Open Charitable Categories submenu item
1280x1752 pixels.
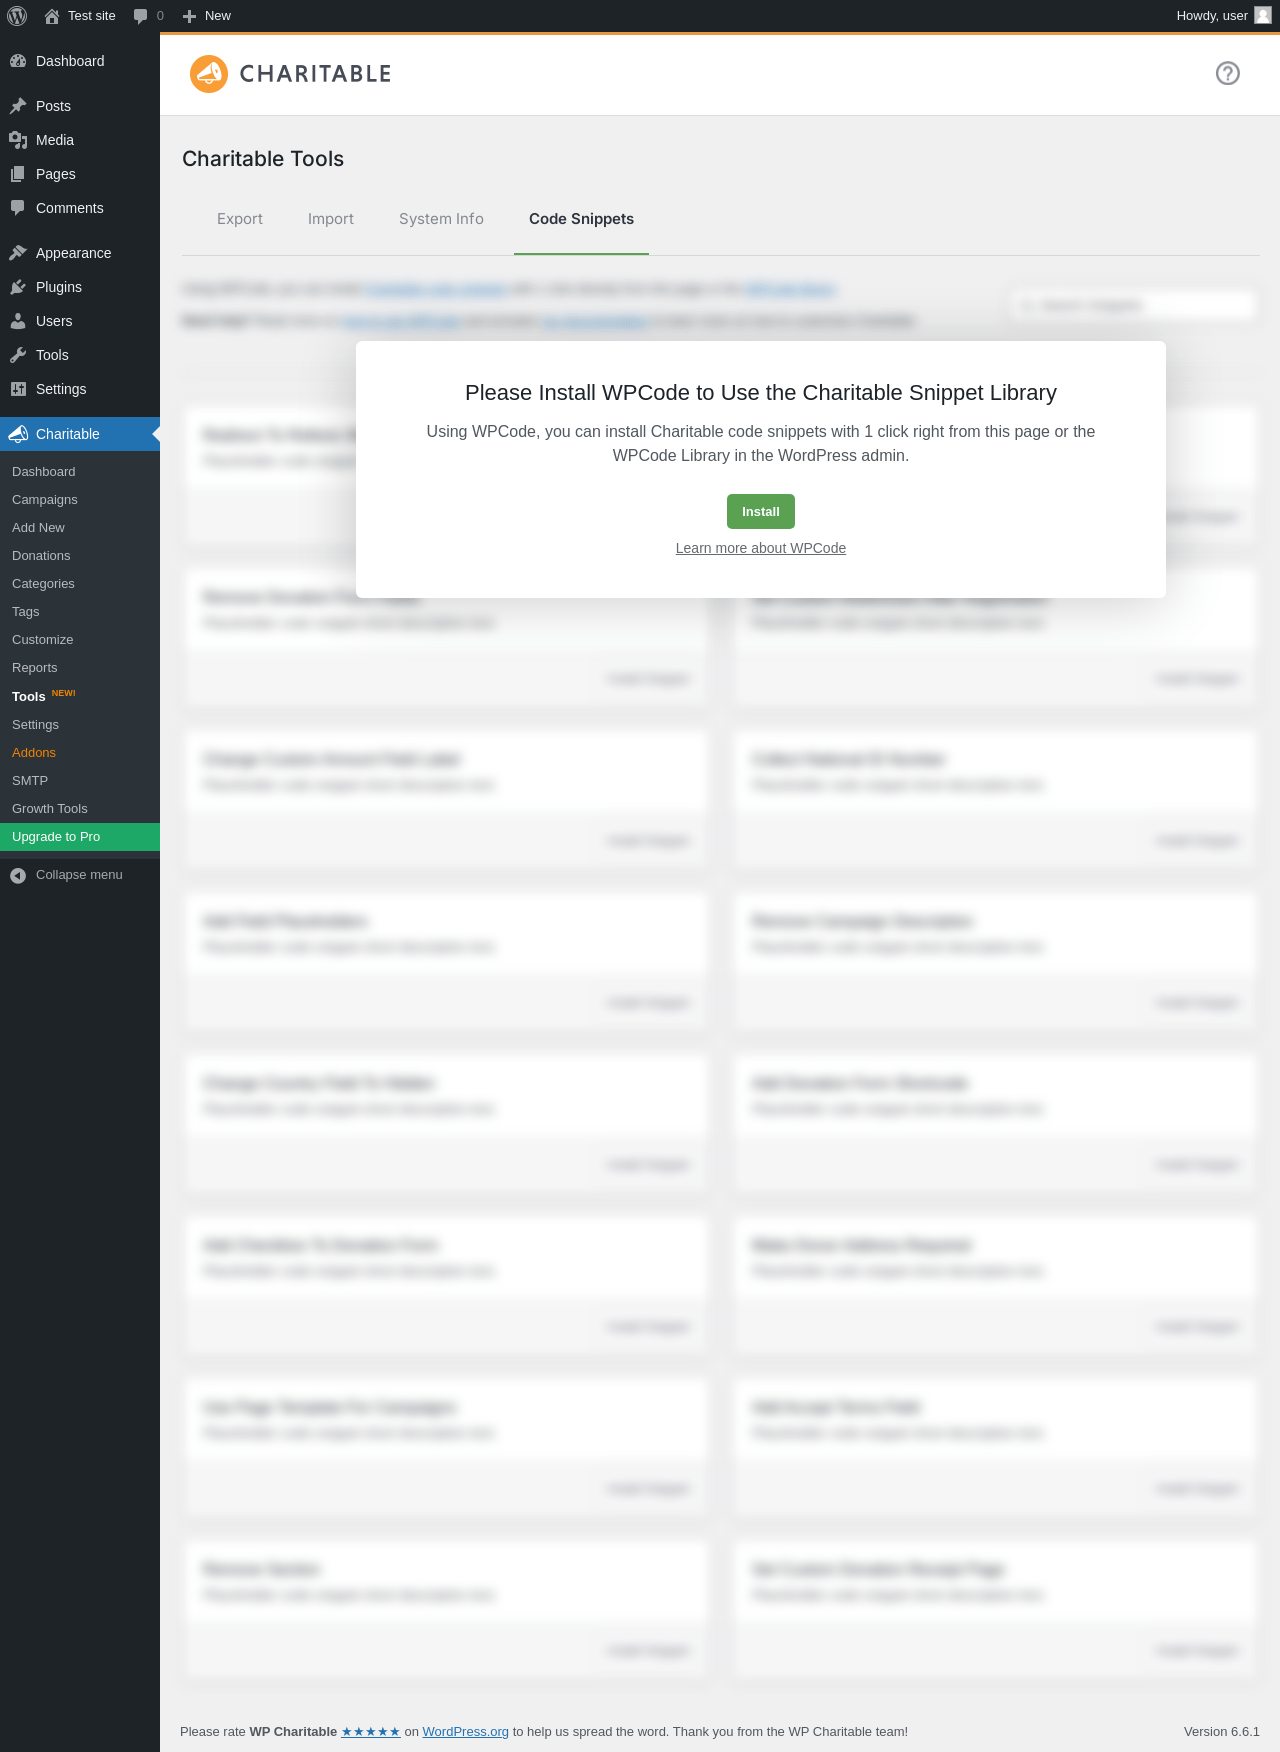coord(80,584)
